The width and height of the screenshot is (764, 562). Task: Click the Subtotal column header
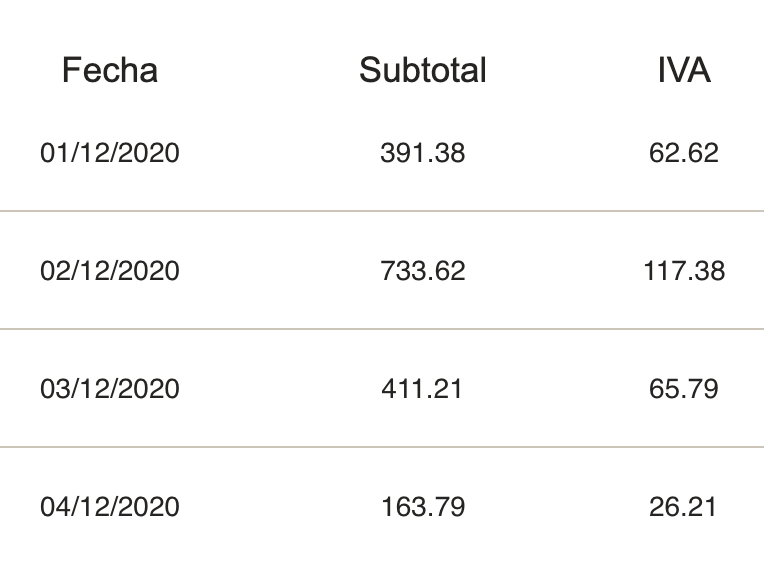point(422,70)
